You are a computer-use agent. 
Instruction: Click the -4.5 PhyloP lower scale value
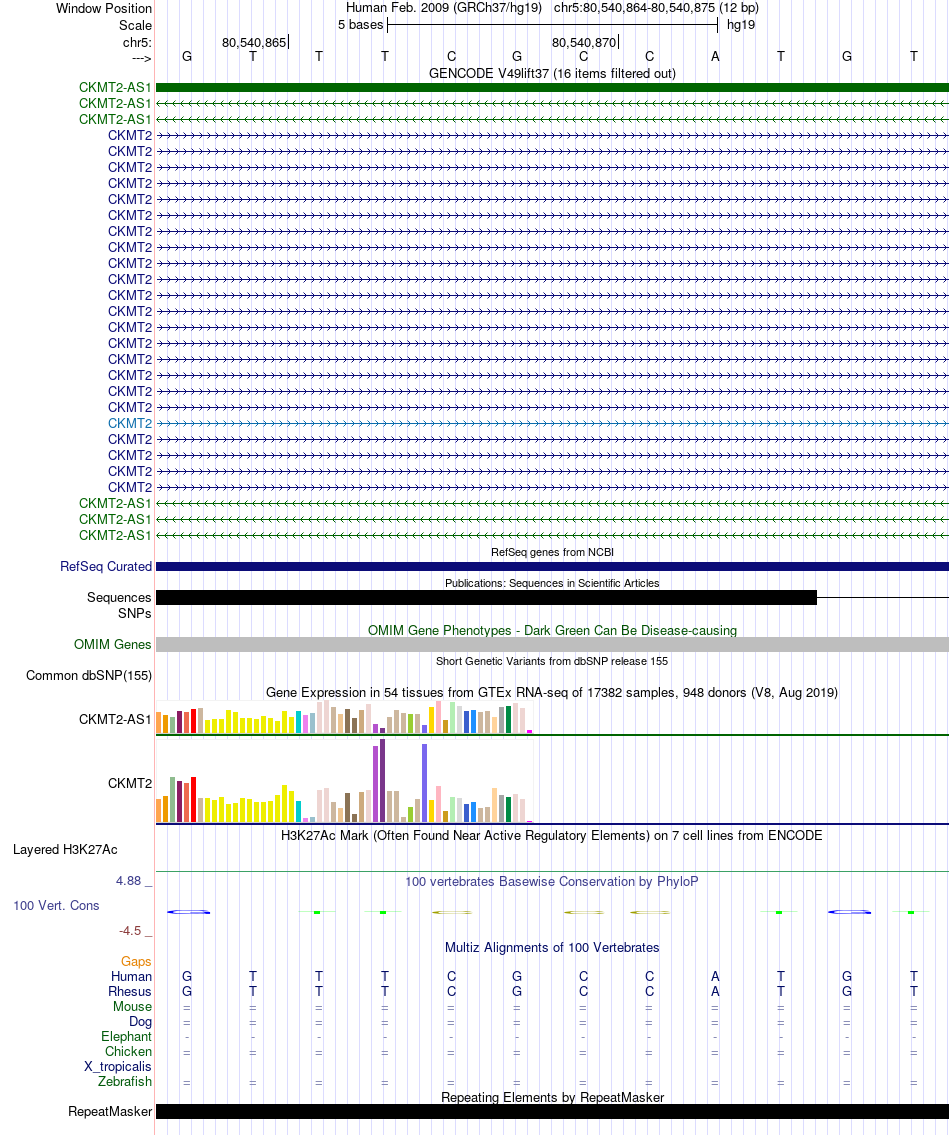(130, 931)
